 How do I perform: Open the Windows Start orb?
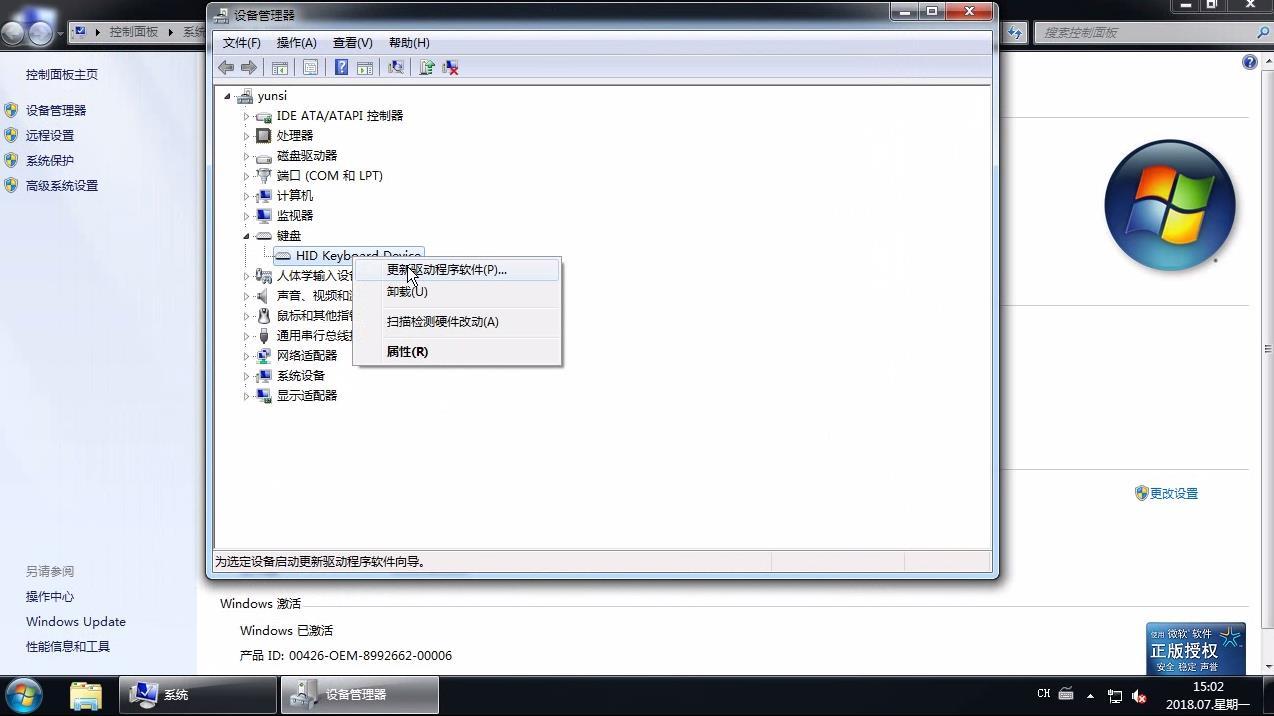[24, 695]
